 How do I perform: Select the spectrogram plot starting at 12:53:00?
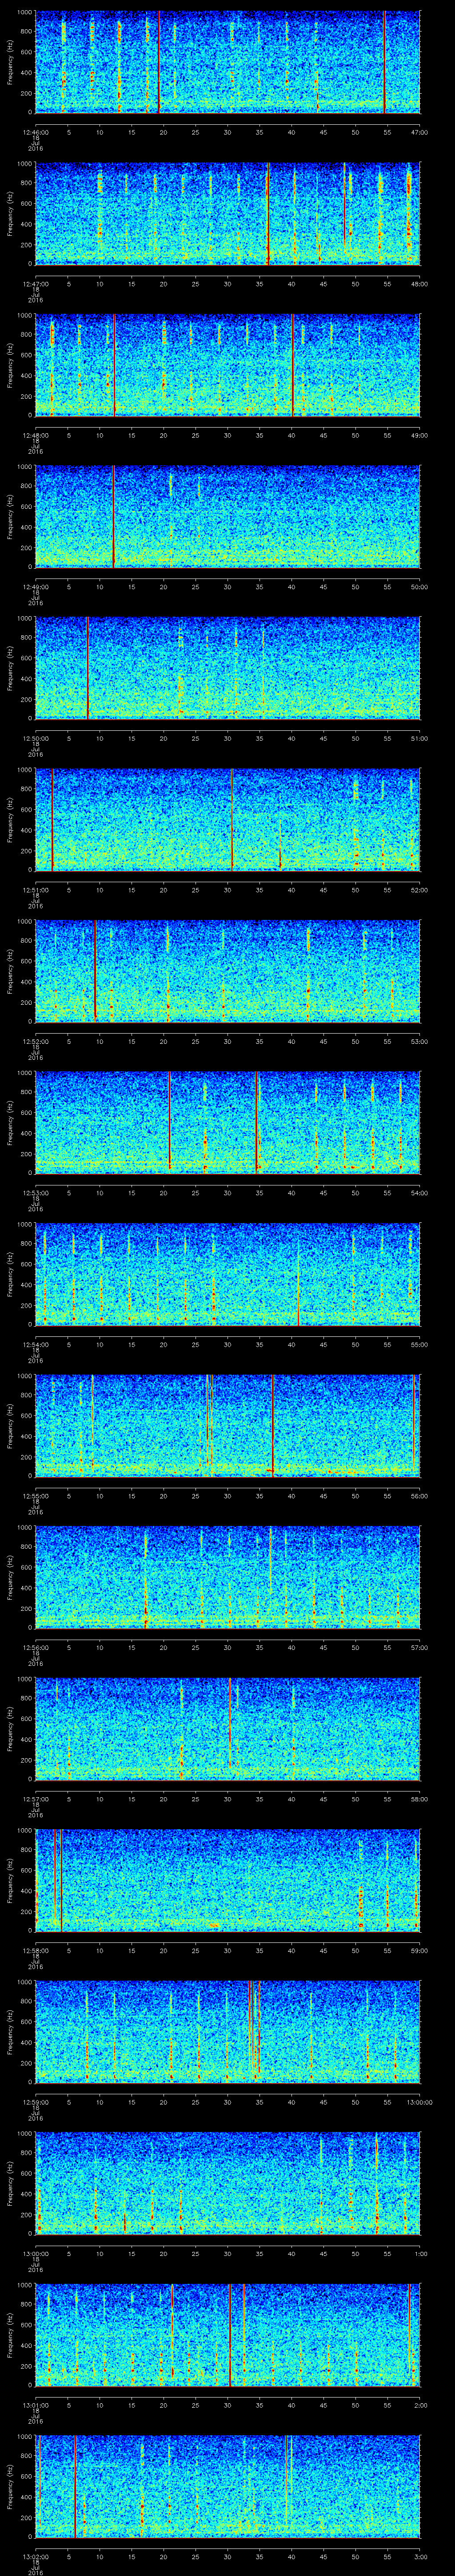point(227,1123)
